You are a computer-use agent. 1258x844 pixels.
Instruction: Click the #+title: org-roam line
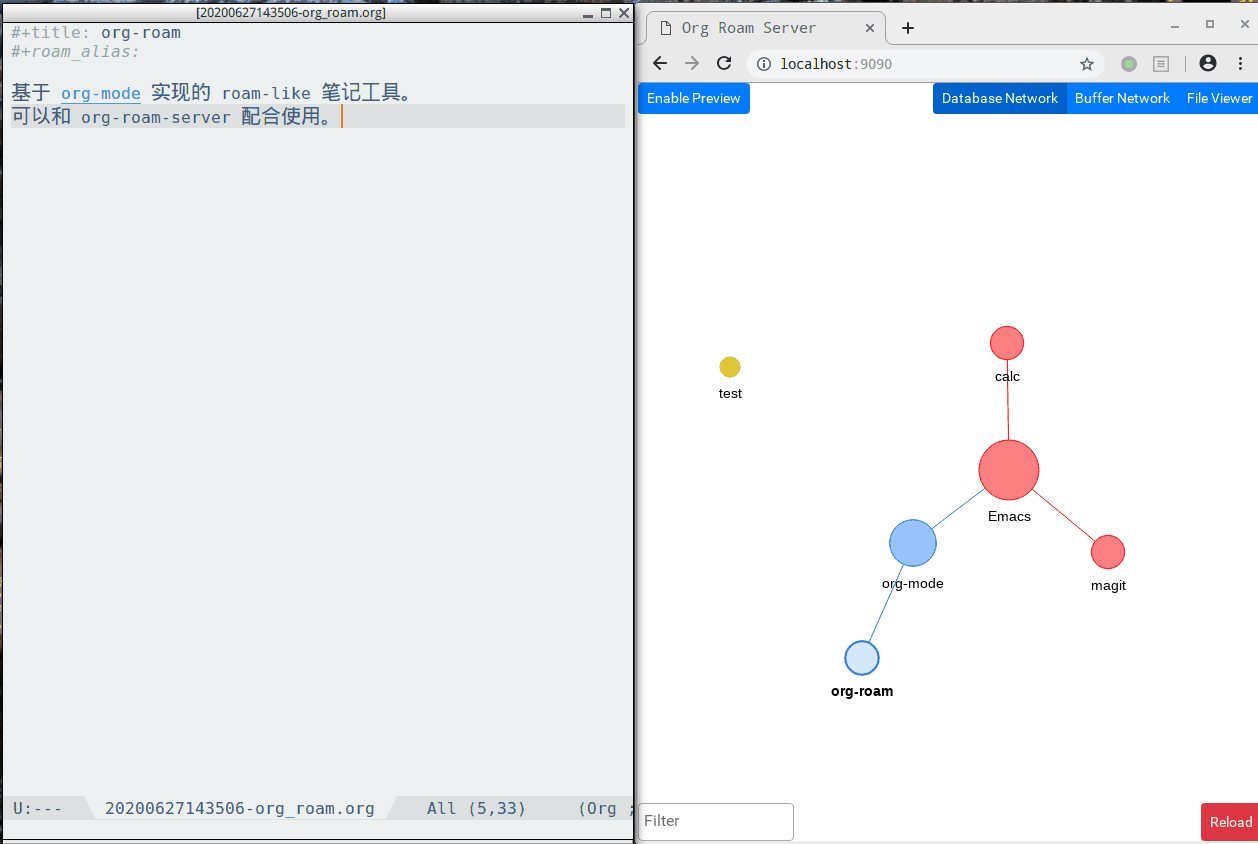point(96,32)
